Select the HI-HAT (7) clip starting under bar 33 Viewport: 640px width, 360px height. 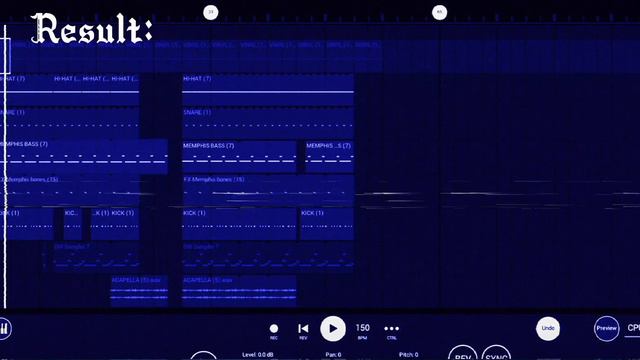pos(268,90)
